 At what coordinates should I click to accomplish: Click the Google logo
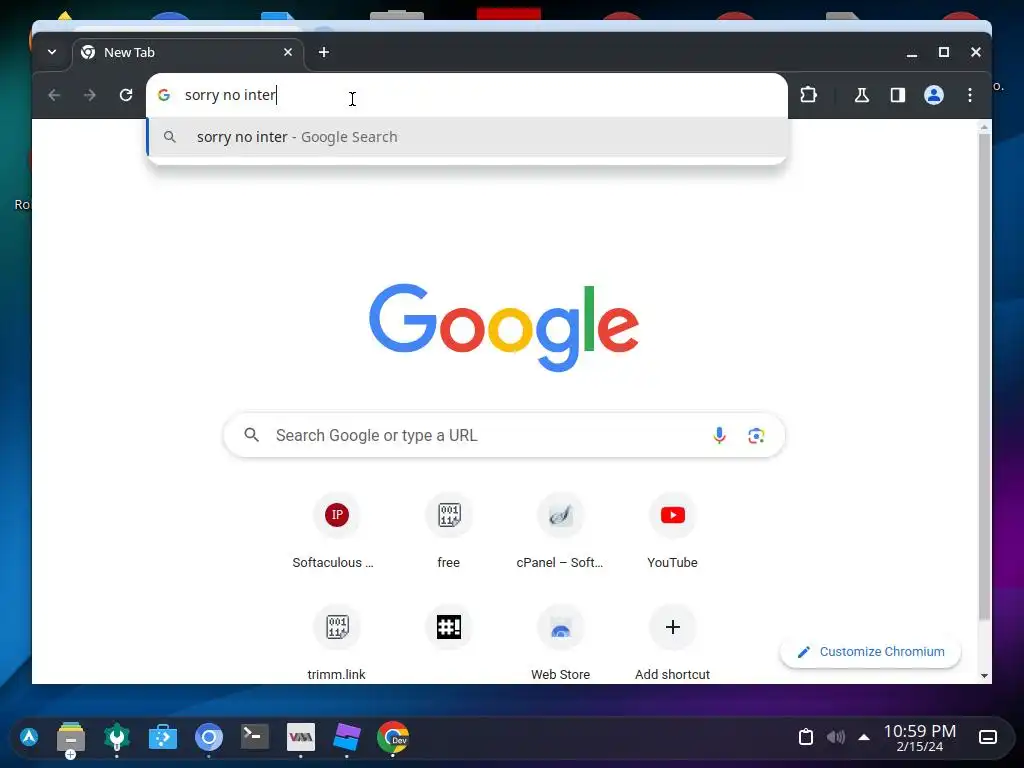pos(504,327)
